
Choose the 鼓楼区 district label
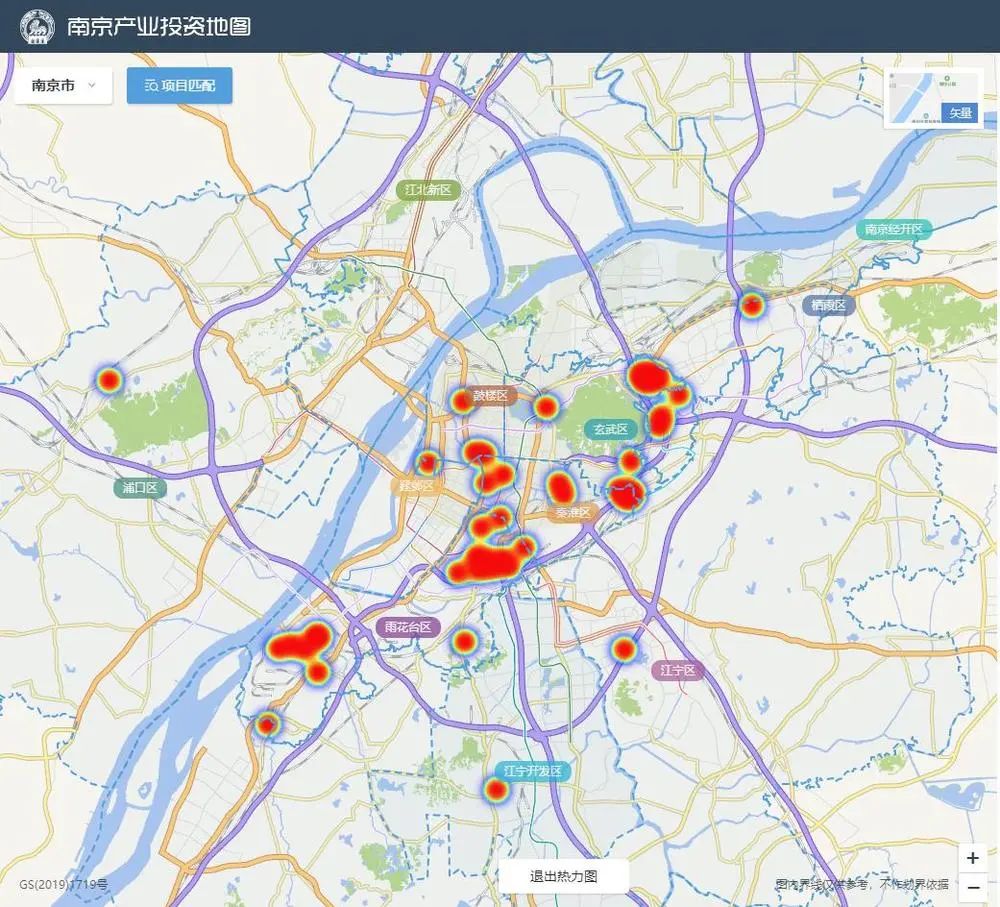490,396
